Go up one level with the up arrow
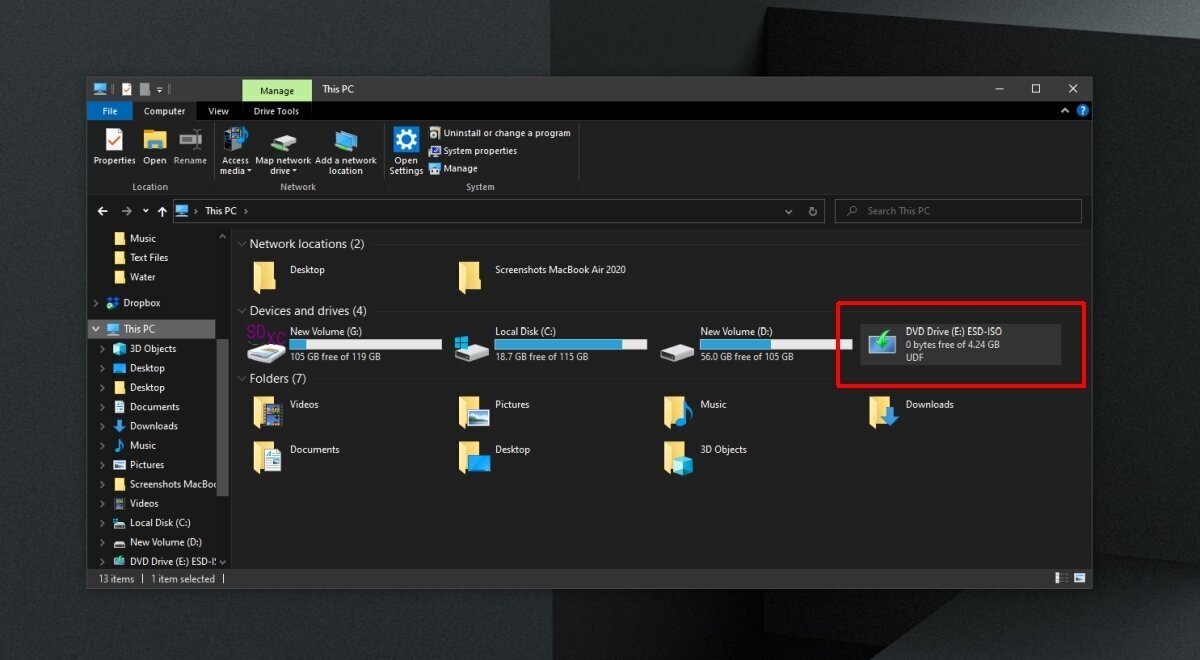Viewport: 1200px width, 660px height. click(162, 211)
